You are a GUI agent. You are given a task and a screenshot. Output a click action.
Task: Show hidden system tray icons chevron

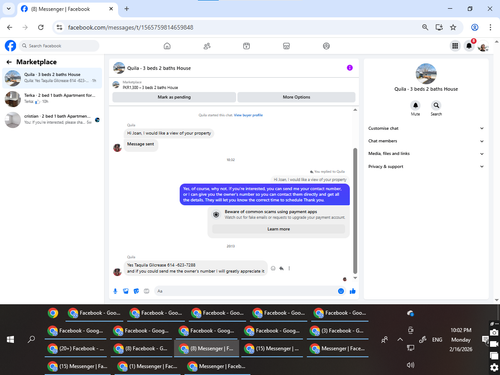coord(400,340)
